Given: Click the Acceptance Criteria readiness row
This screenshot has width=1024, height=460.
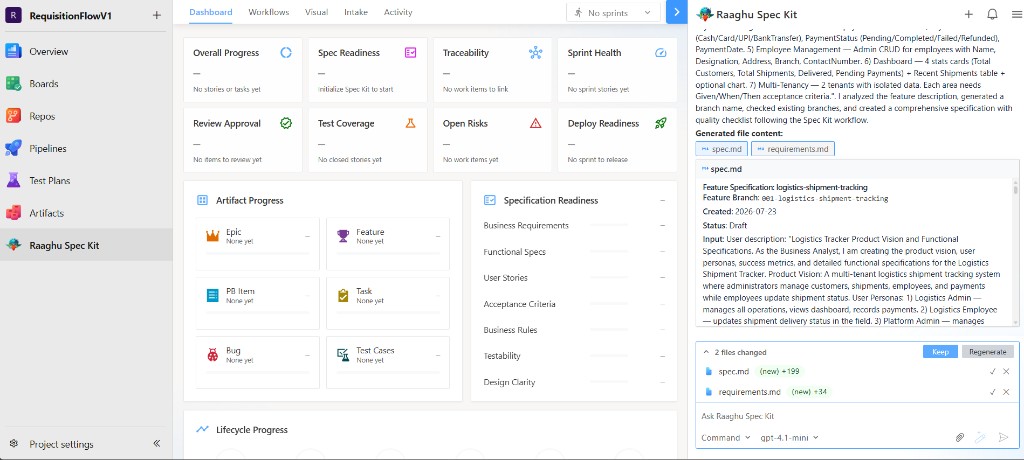Looking at the screenshot, I should tap(574, 304).
